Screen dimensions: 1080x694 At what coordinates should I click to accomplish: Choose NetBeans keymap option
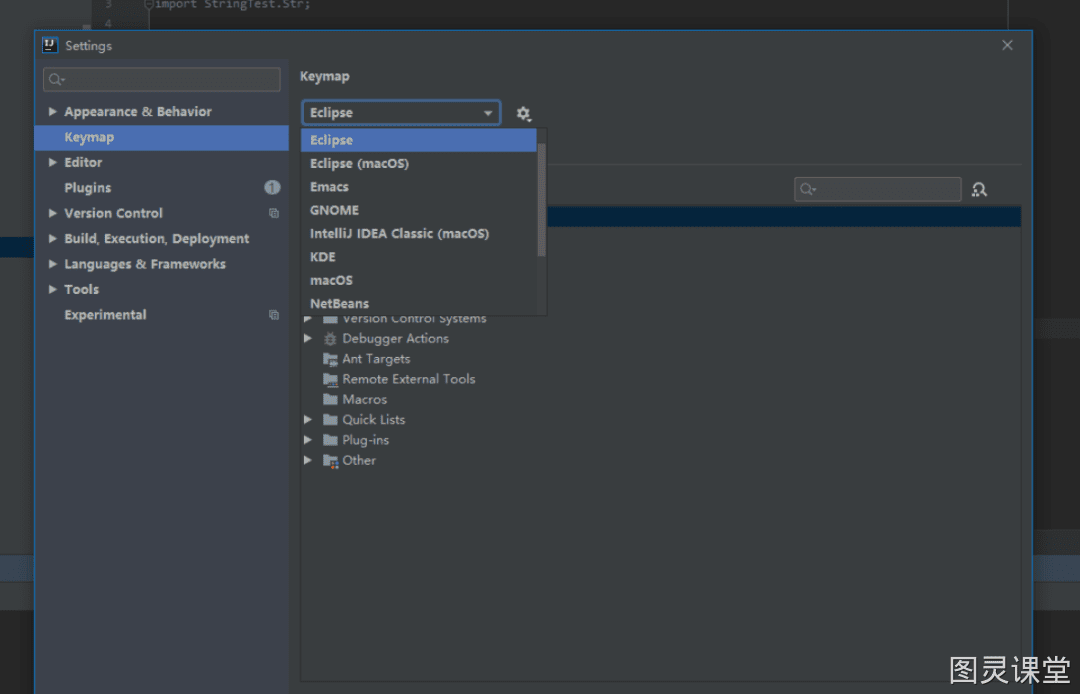coord(419,304)
